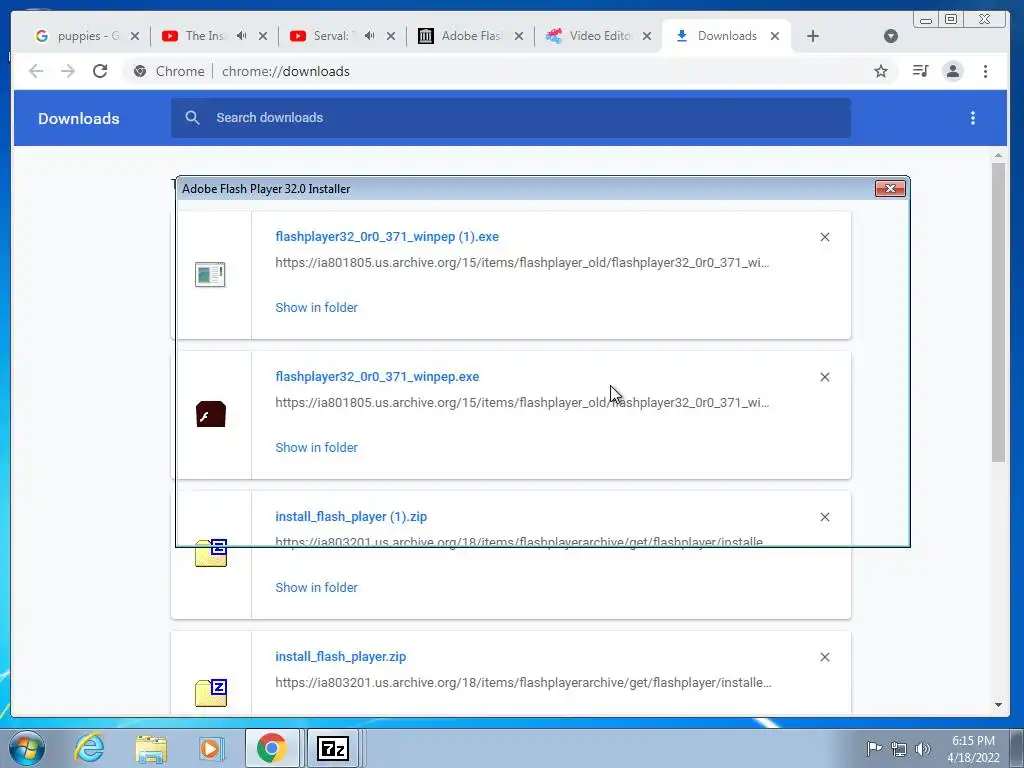1024x768 pixels.
Task: Open Chrome's three-dot main menu
Action: pos(985,71)
